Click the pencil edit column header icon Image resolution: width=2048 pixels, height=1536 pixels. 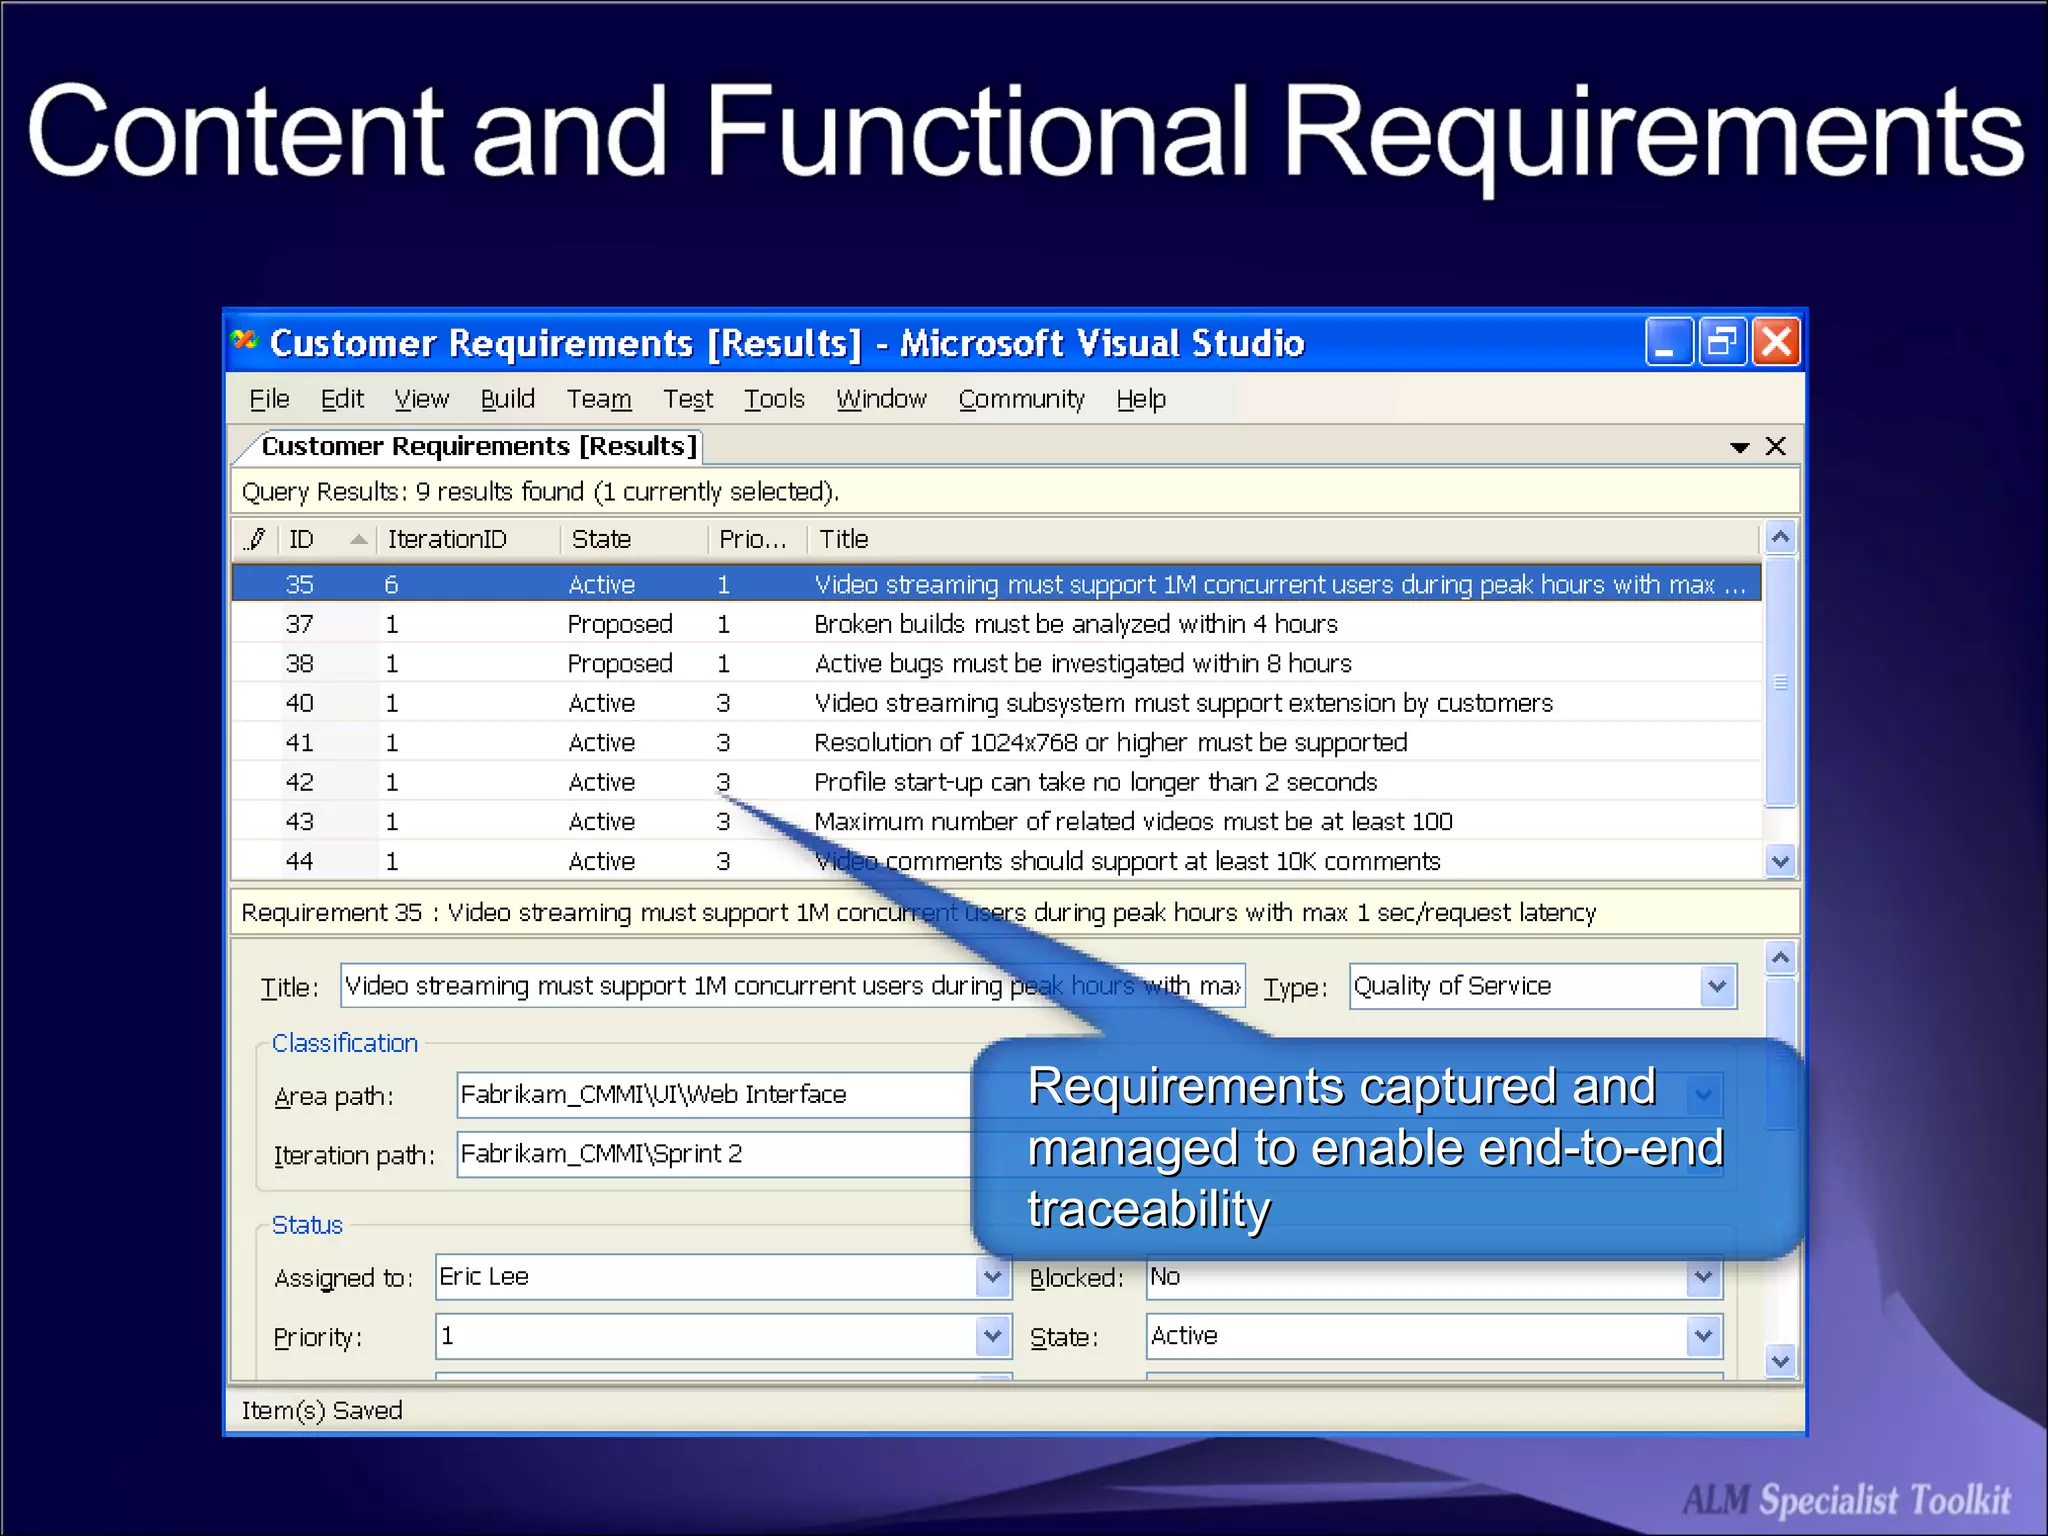coord(255,539)
